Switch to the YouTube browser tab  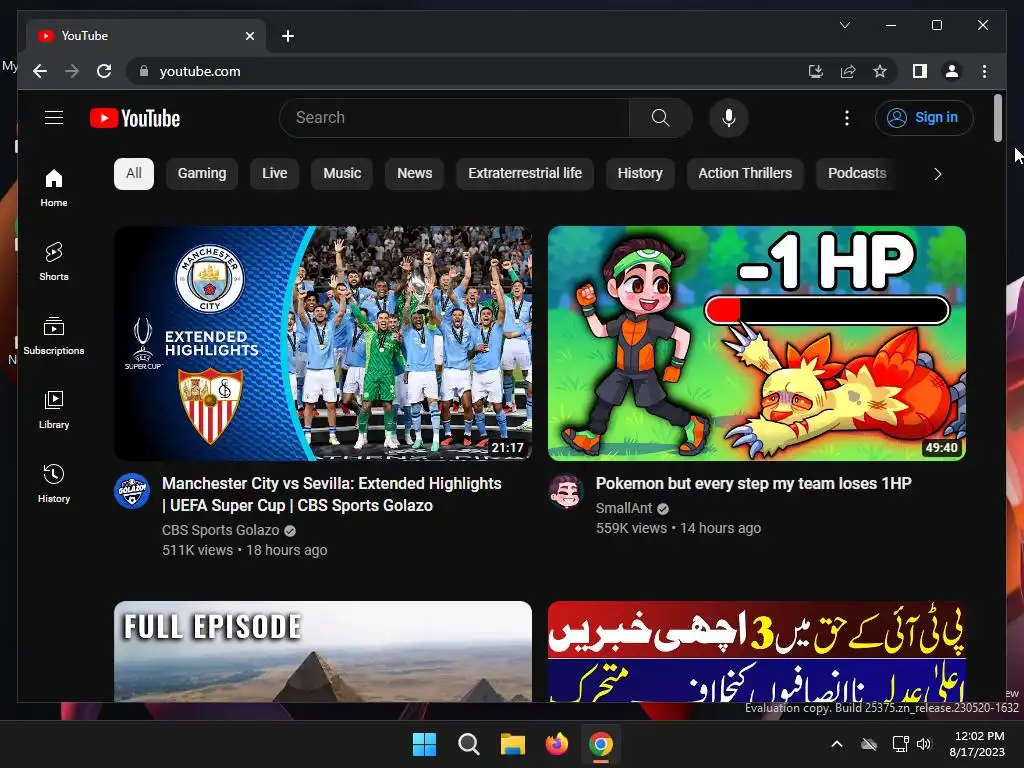coord(146,36)
